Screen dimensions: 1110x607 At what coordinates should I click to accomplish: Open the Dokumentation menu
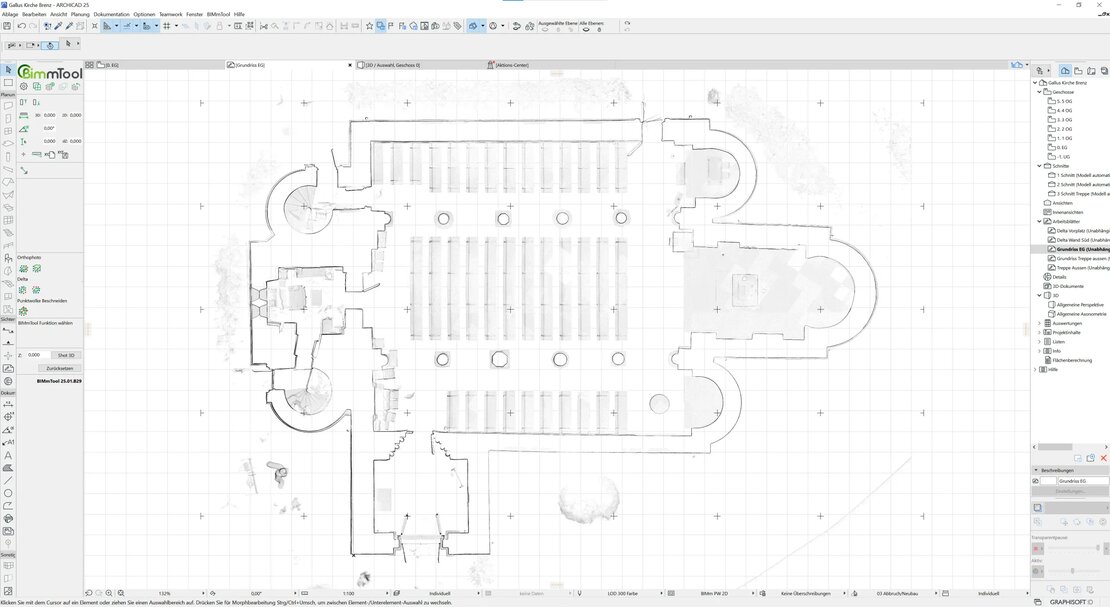111,14
